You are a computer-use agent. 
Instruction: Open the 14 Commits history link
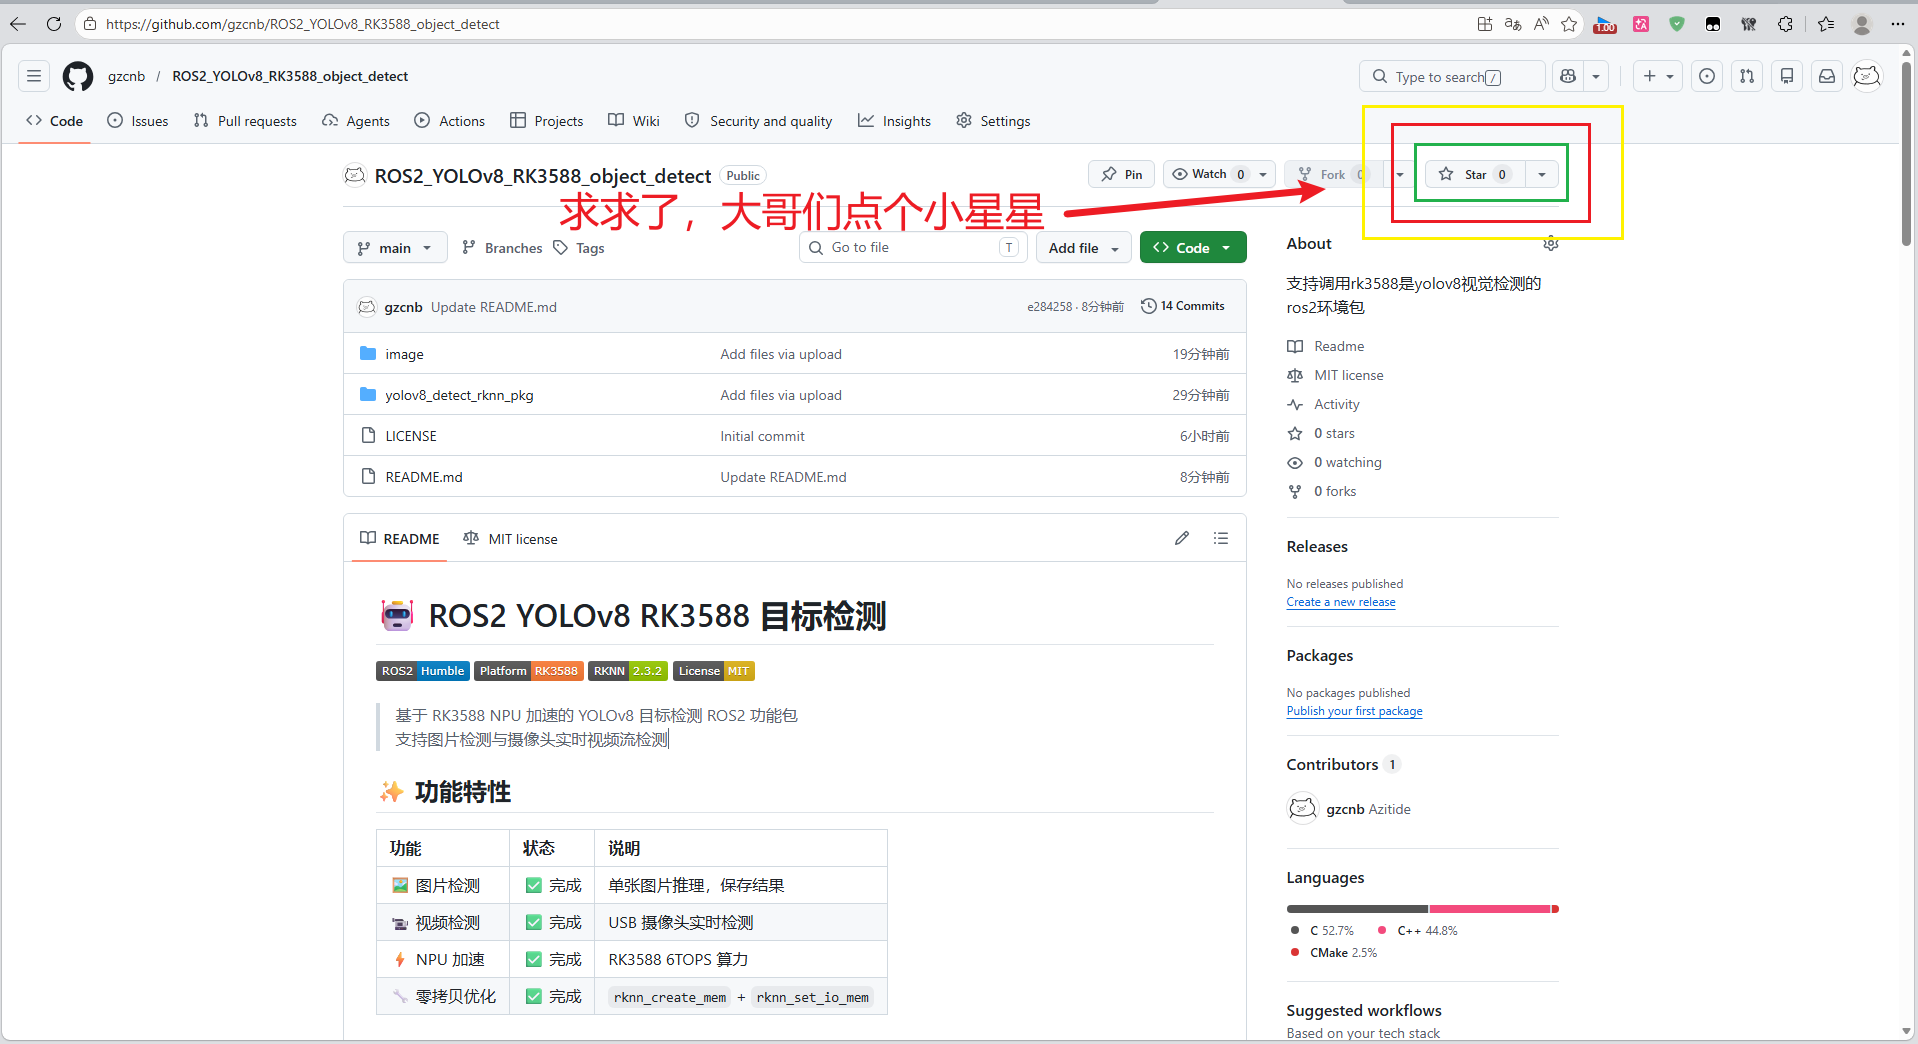coord(1183,306)
